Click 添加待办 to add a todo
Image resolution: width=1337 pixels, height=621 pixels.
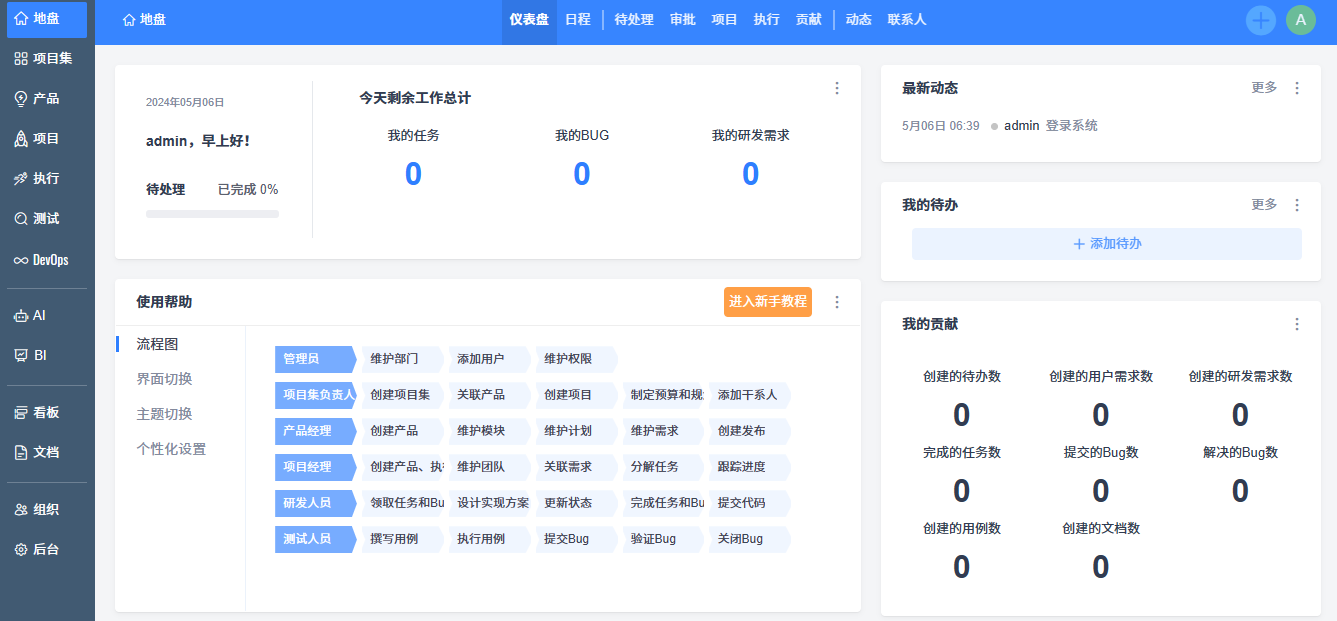point(1106,244)
